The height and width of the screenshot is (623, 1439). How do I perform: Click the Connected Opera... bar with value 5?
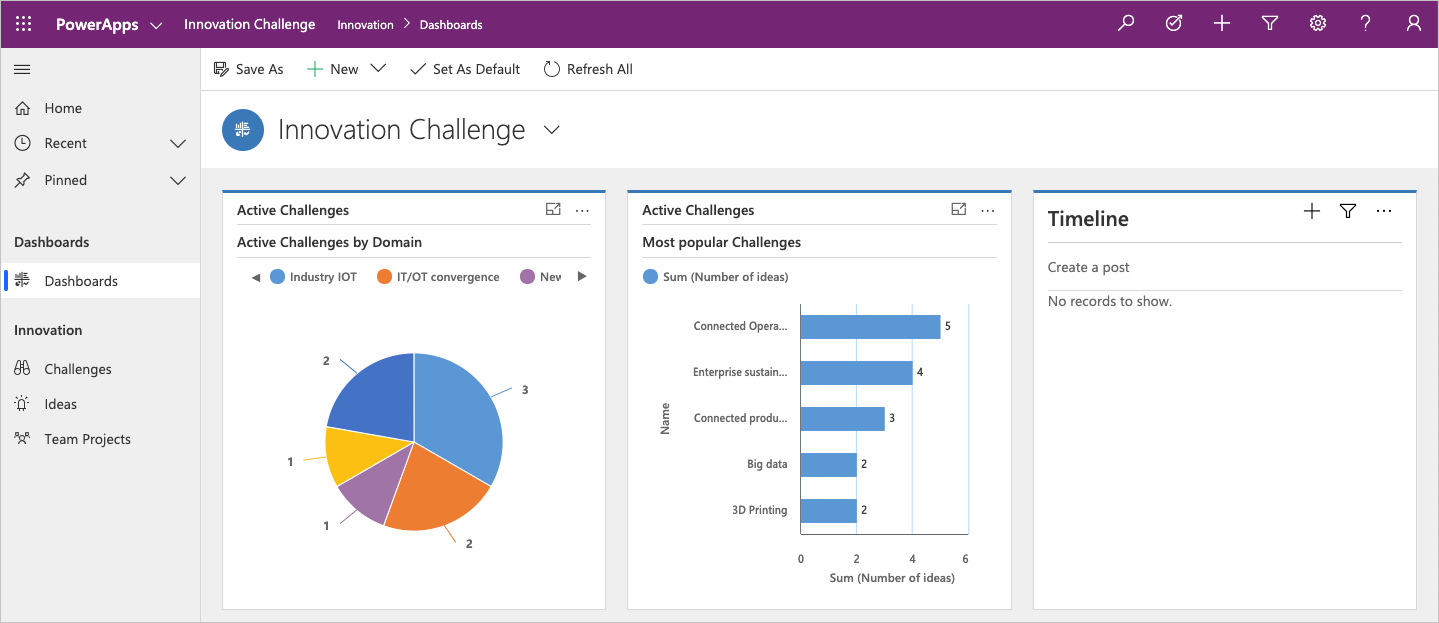coord(870,327)
